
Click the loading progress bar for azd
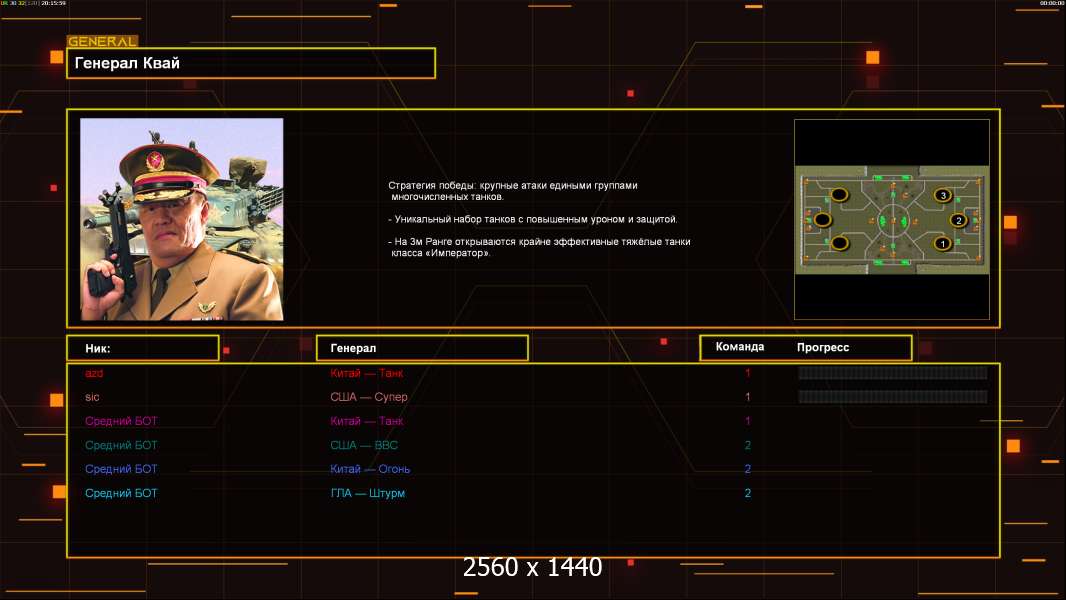[x=892, y=373]
